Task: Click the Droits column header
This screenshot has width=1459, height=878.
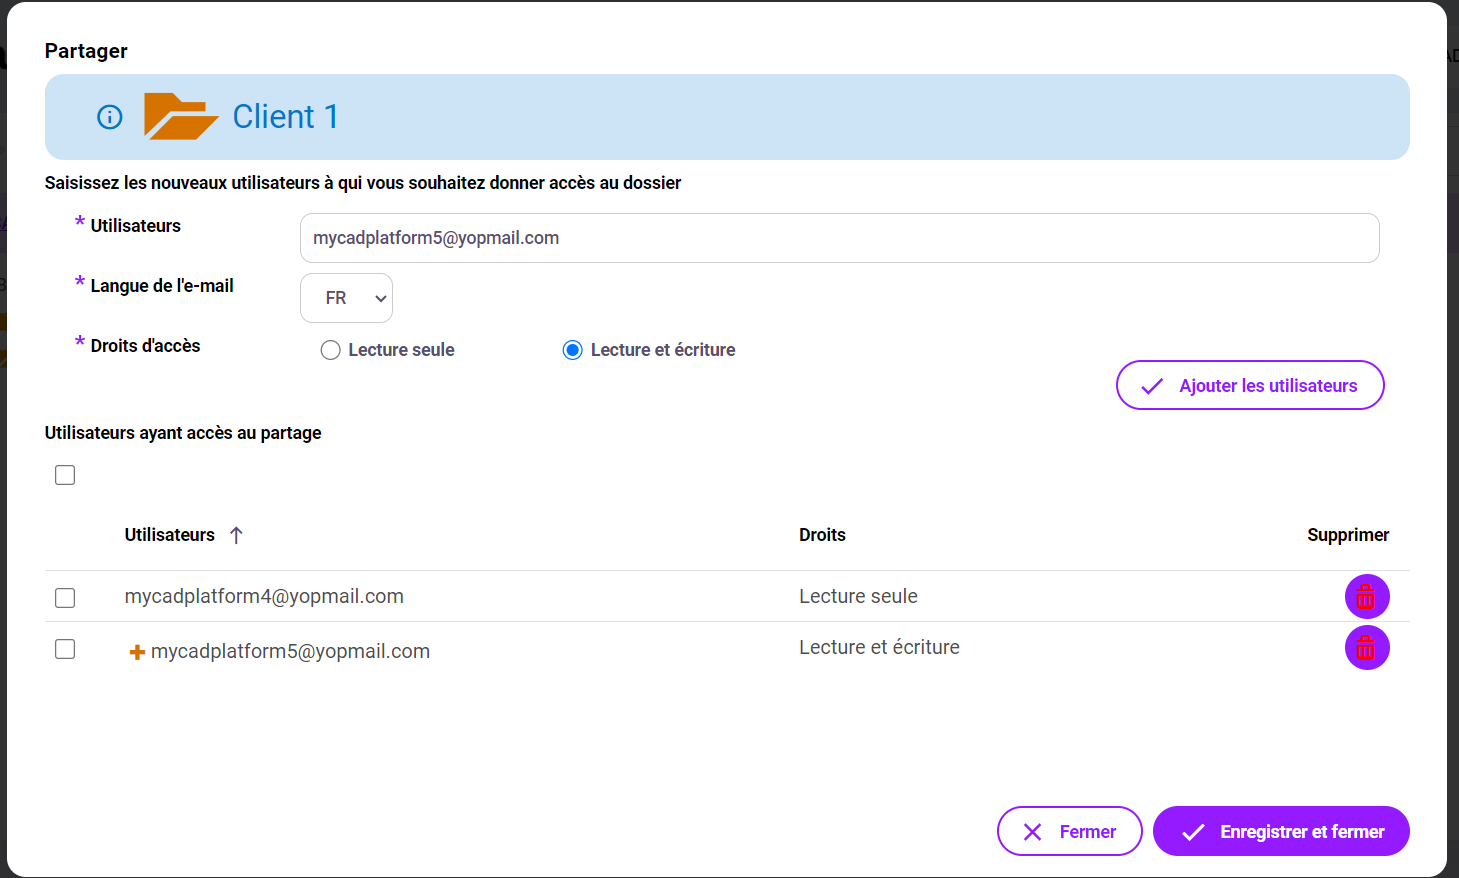Action: (822, 535)
